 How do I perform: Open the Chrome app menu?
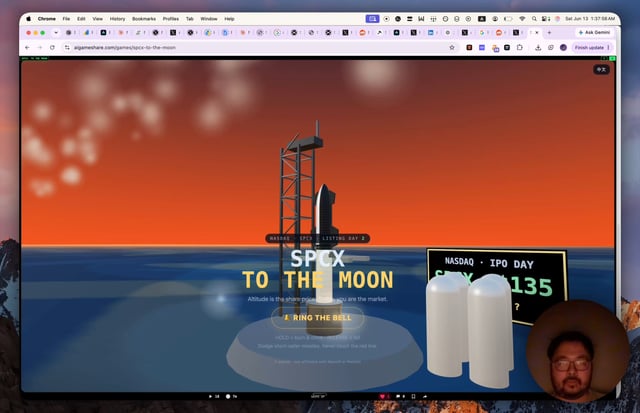[47, 19]
